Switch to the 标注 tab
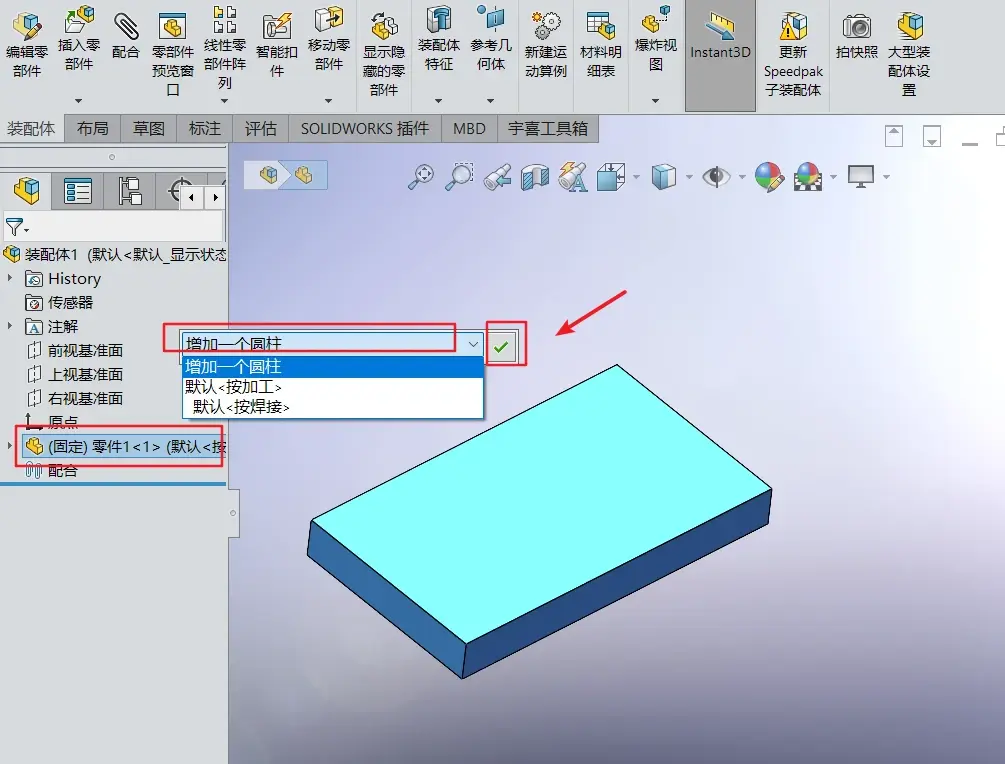The height and width of the screenshot is (764, 1005). click(205, 129)
